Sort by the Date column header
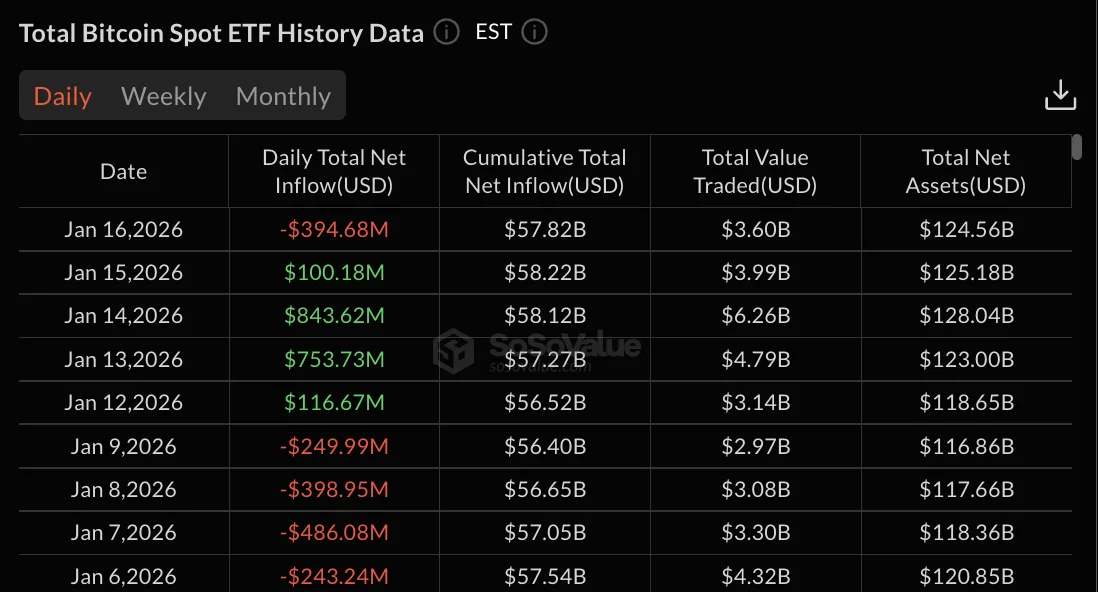The width and height of the screenshot is (1098, 592). tap(123, 171)
